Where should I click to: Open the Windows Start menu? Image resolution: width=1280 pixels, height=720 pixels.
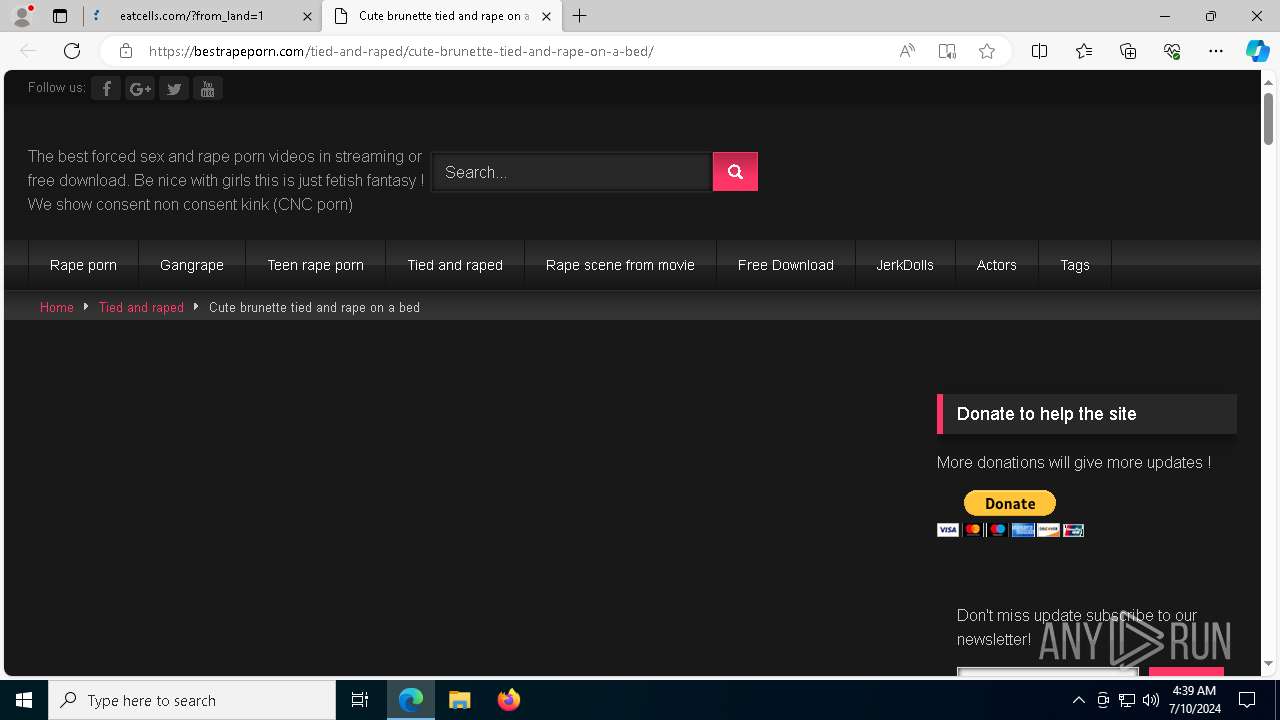pos(24,700)
